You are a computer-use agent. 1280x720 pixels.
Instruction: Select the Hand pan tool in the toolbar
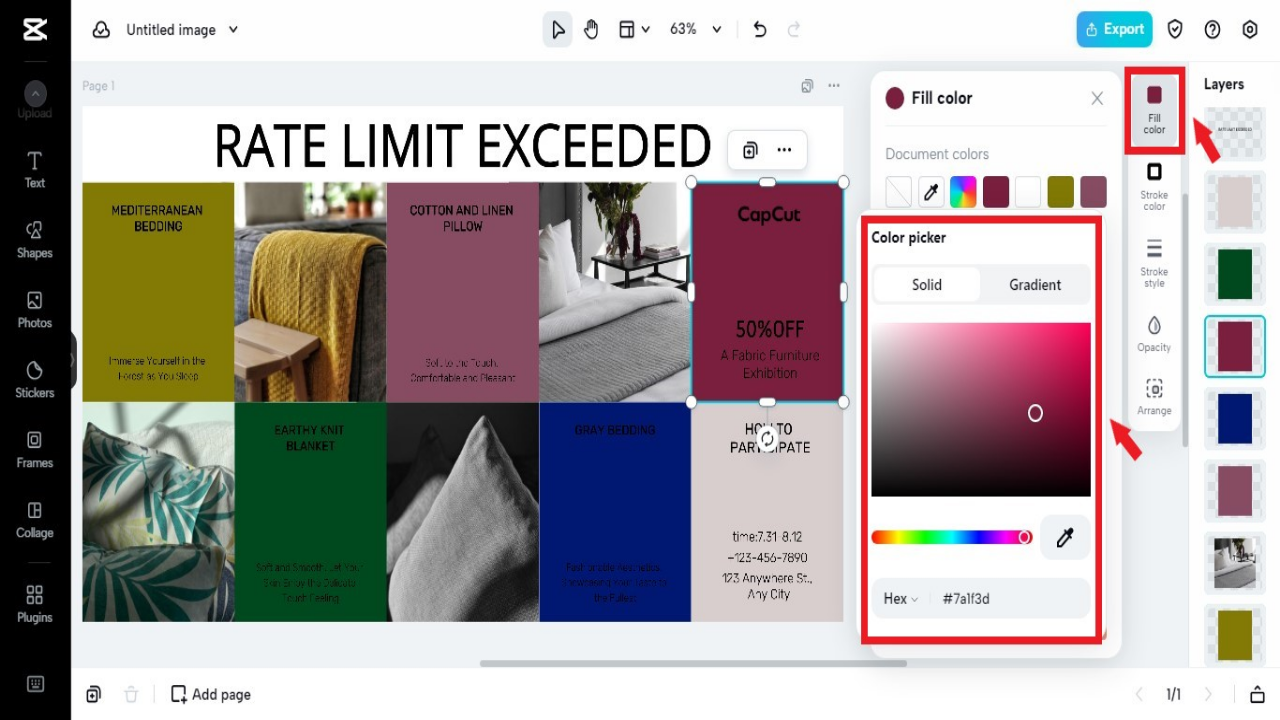(x=591, y=29)
